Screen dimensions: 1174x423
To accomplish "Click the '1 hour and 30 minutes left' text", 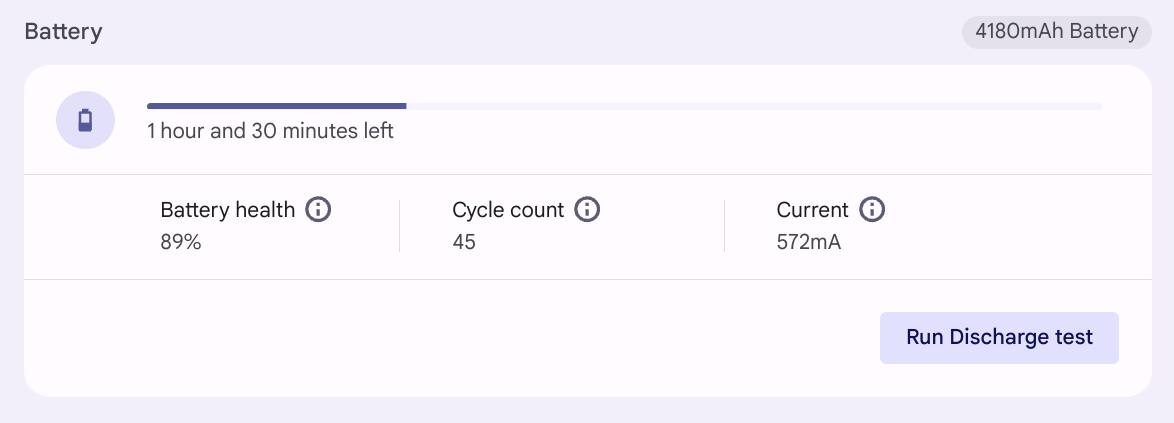I will pos(270,131).
